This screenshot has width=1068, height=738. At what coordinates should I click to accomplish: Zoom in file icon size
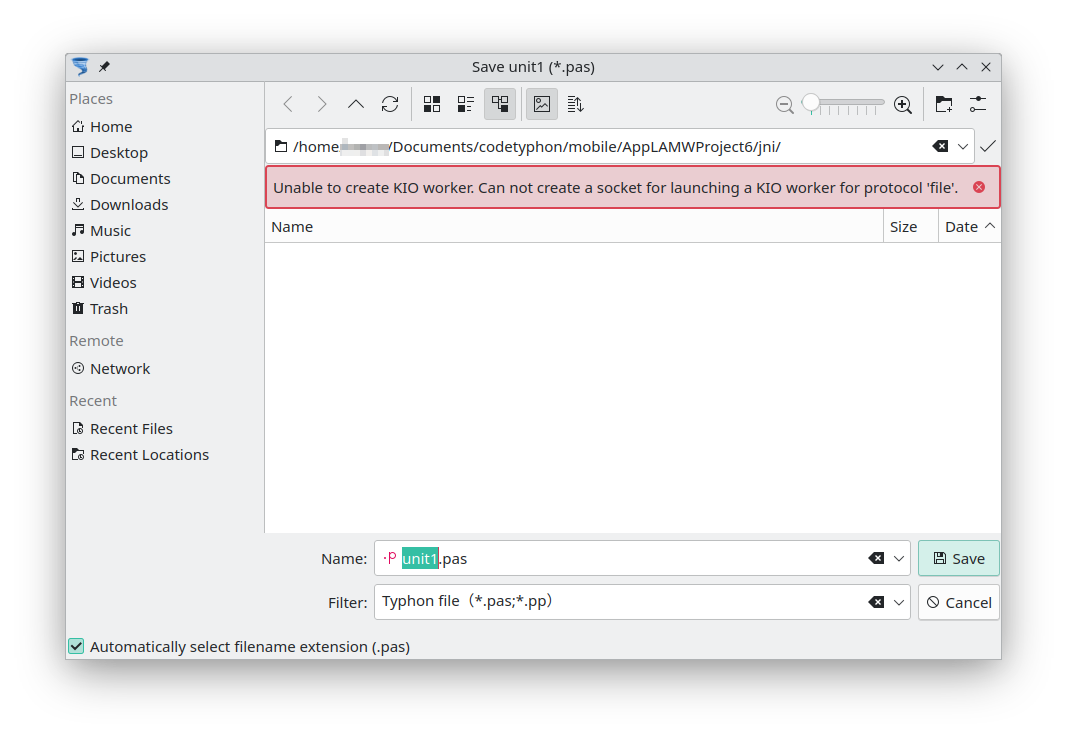click(x=903, y=105)
